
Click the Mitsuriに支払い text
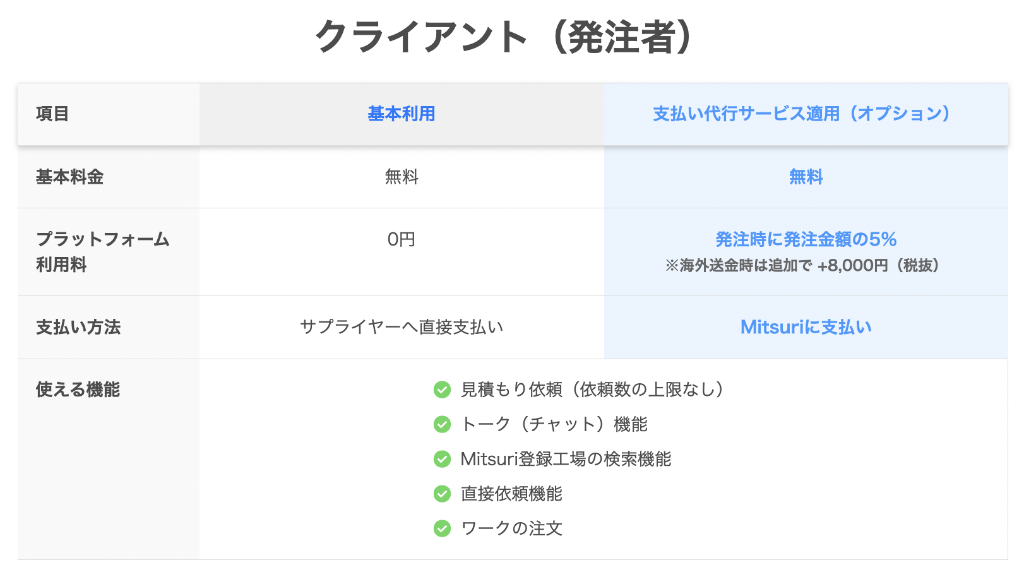806,327
